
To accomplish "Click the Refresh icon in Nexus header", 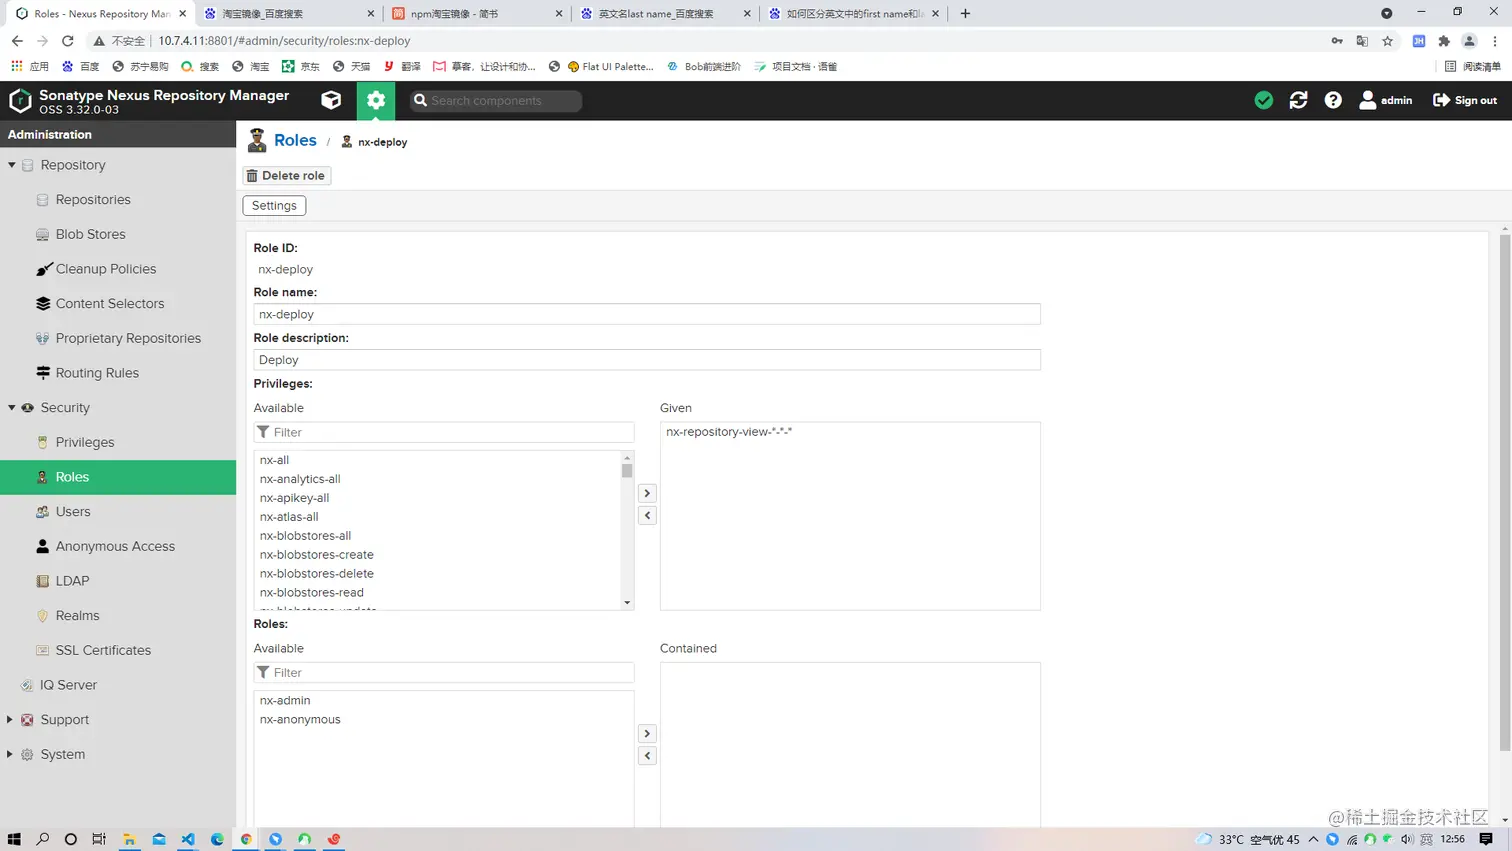I will coord(1298,100).
